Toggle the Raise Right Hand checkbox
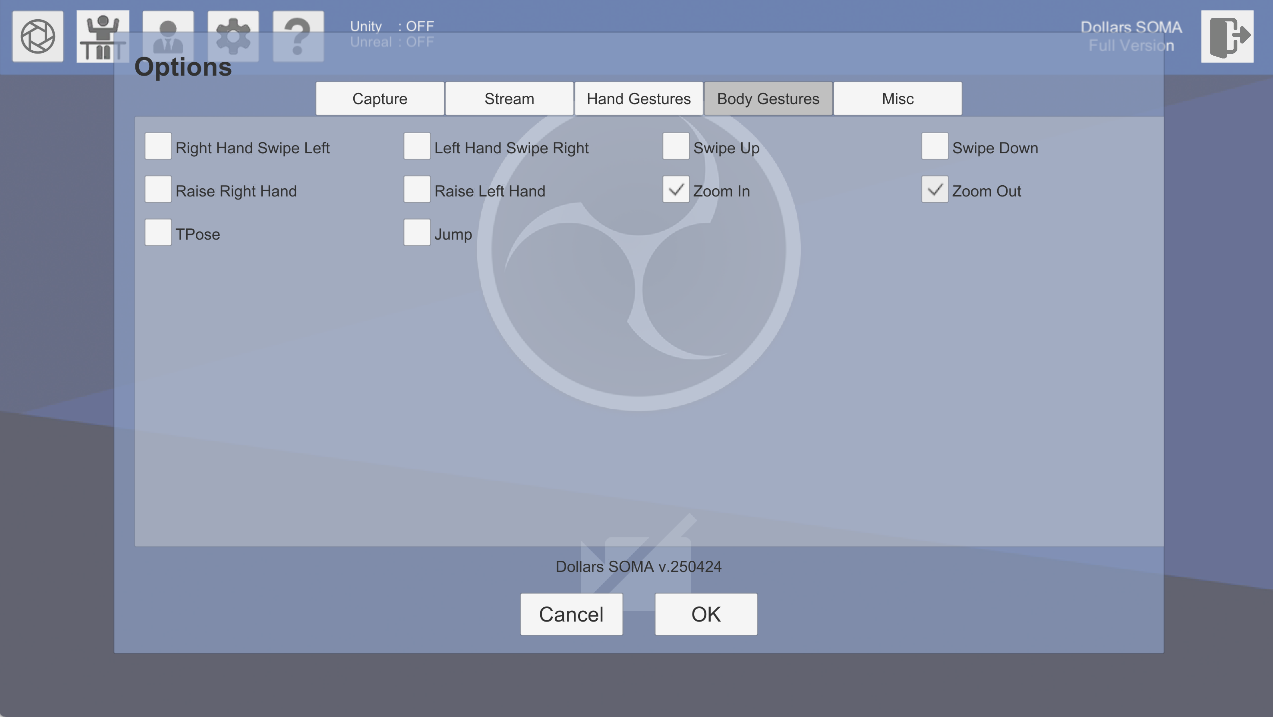The image size is (1273, 717). click(x=158, y=190)
